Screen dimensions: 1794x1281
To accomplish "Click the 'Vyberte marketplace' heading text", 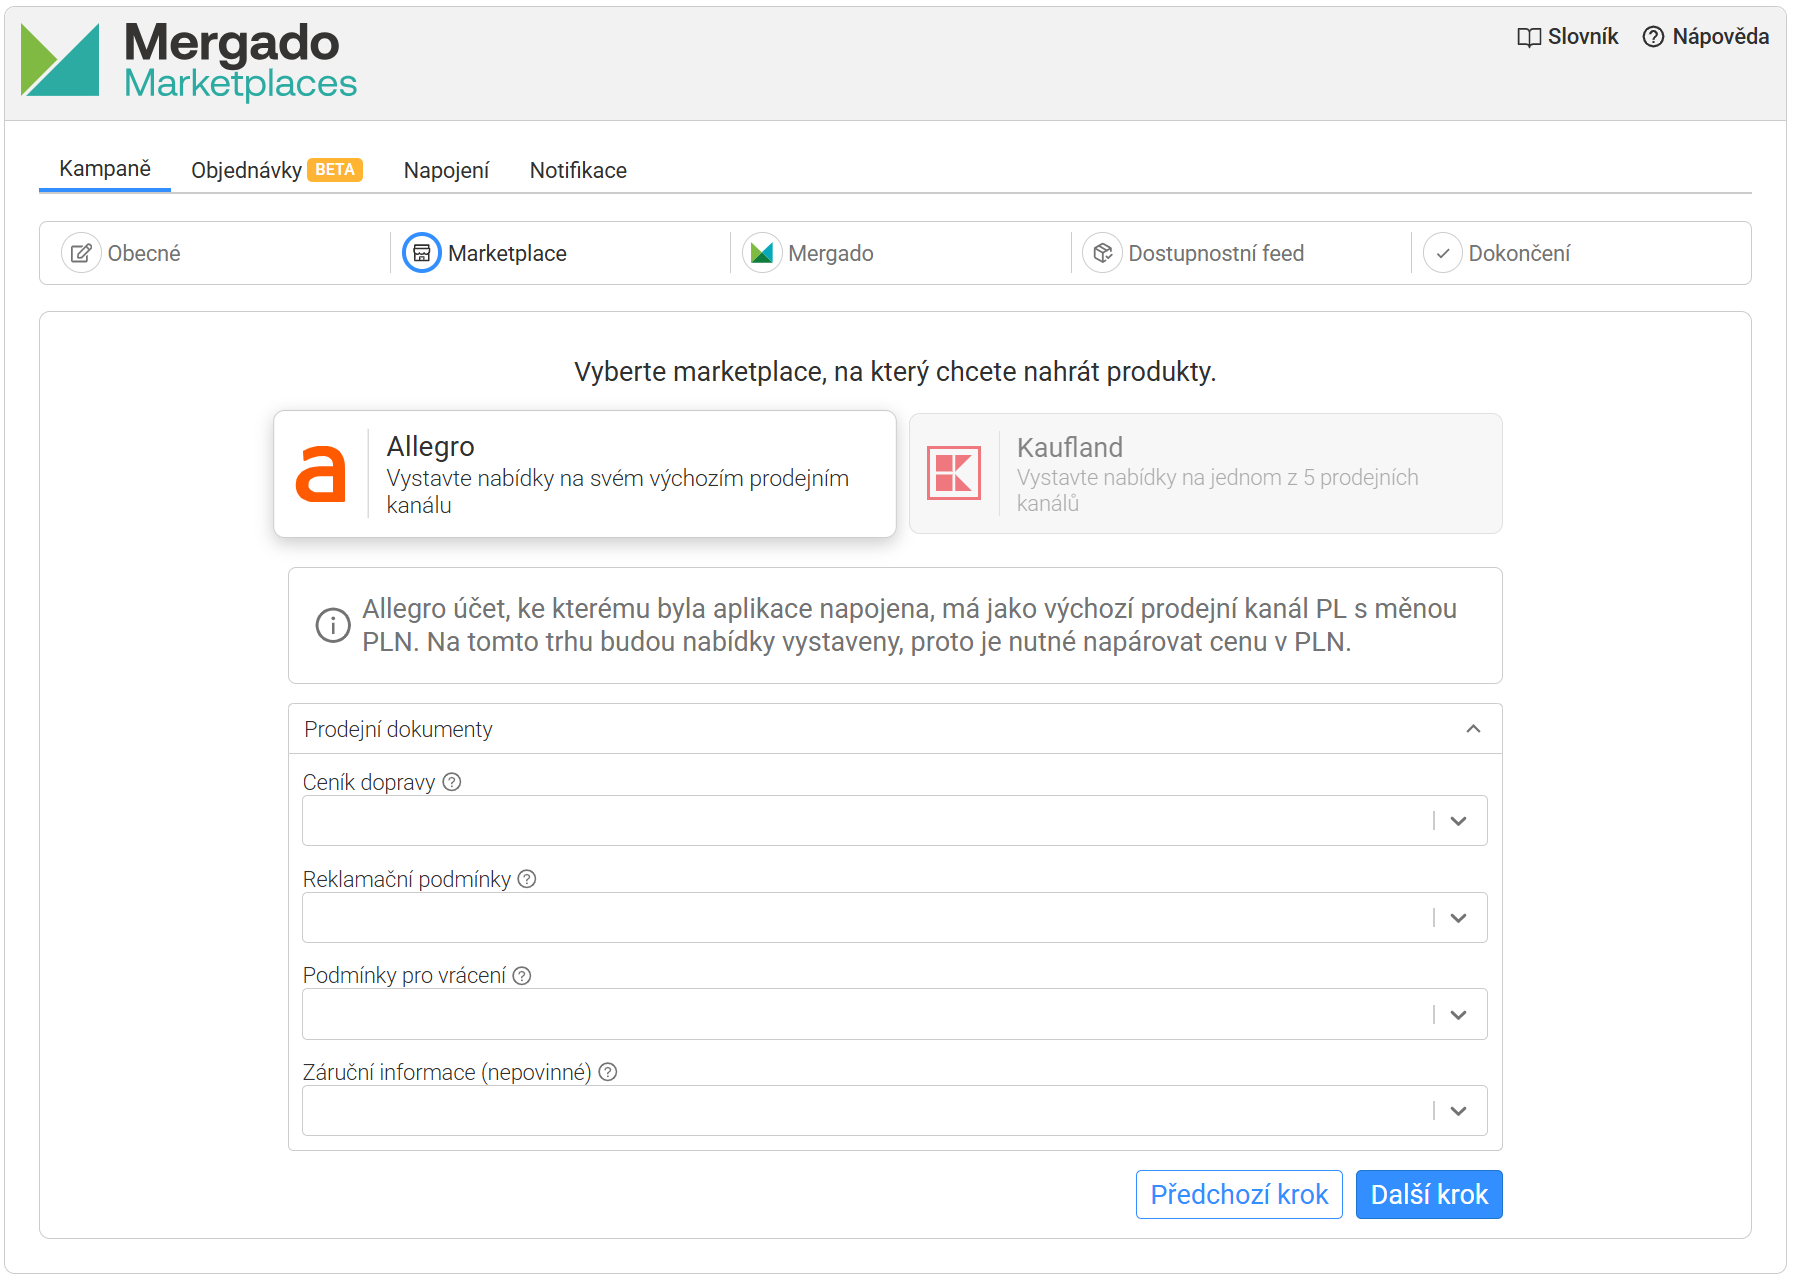I will pos(895,372).
